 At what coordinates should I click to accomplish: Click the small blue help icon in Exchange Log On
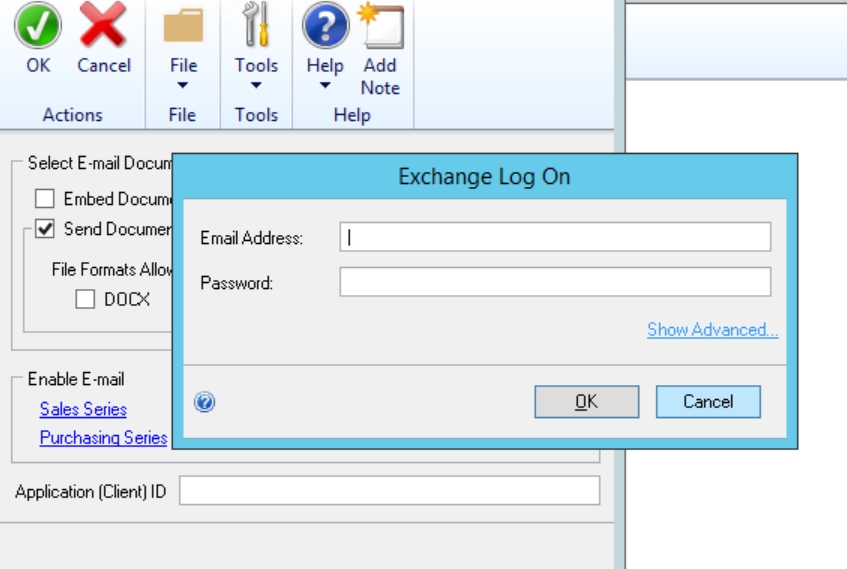coord(205,402)
